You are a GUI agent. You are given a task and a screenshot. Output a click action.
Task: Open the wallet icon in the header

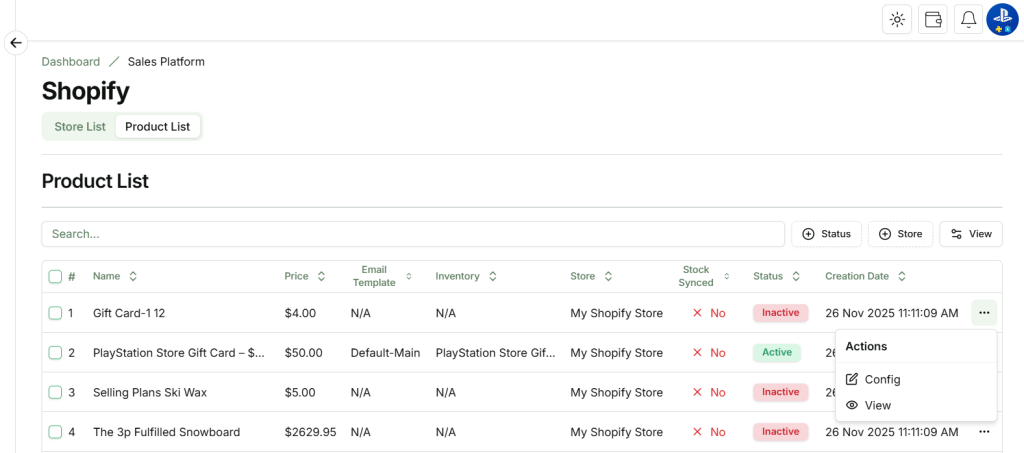pos(933,19)
